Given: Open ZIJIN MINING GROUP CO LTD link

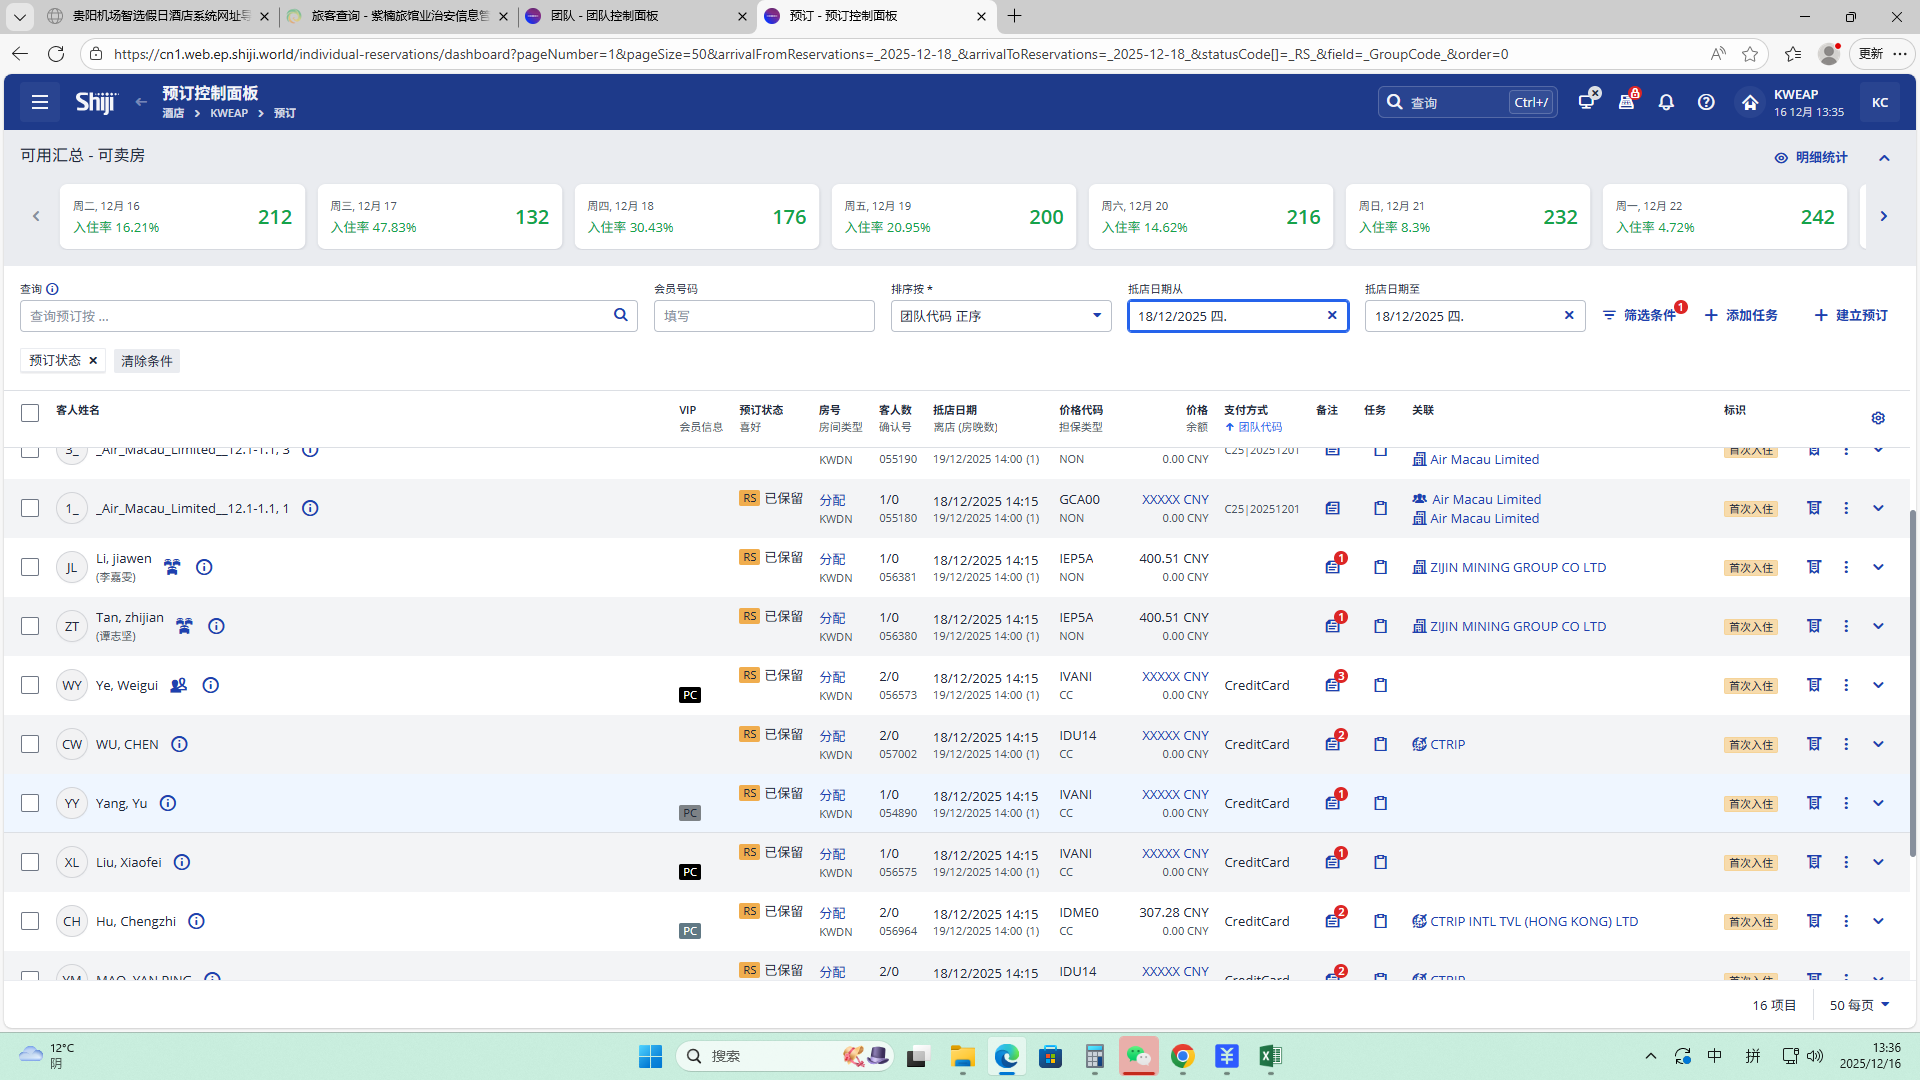Looking at the screenshot, I should [1517, 567].
